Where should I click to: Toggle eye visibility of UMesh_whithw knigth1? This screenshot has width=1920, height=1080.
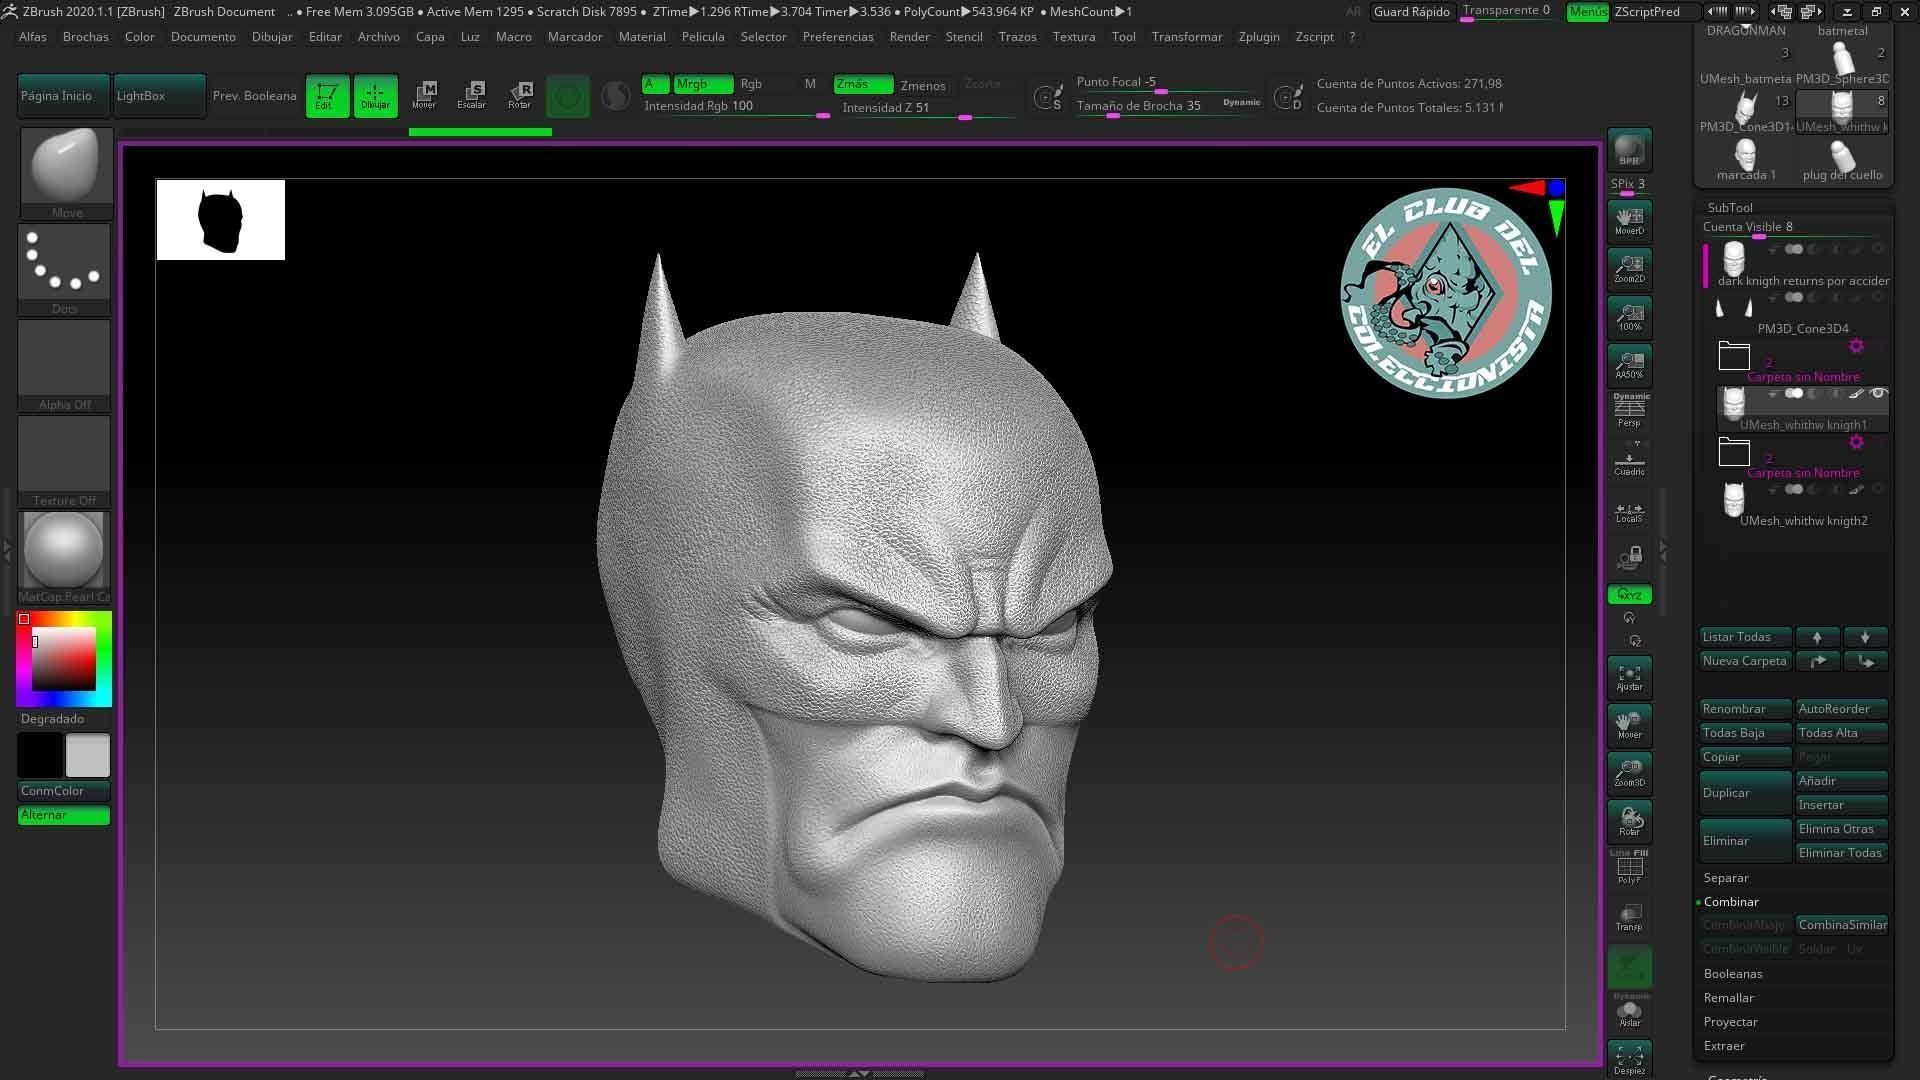pyautogui.click(x=1878, y=393)
